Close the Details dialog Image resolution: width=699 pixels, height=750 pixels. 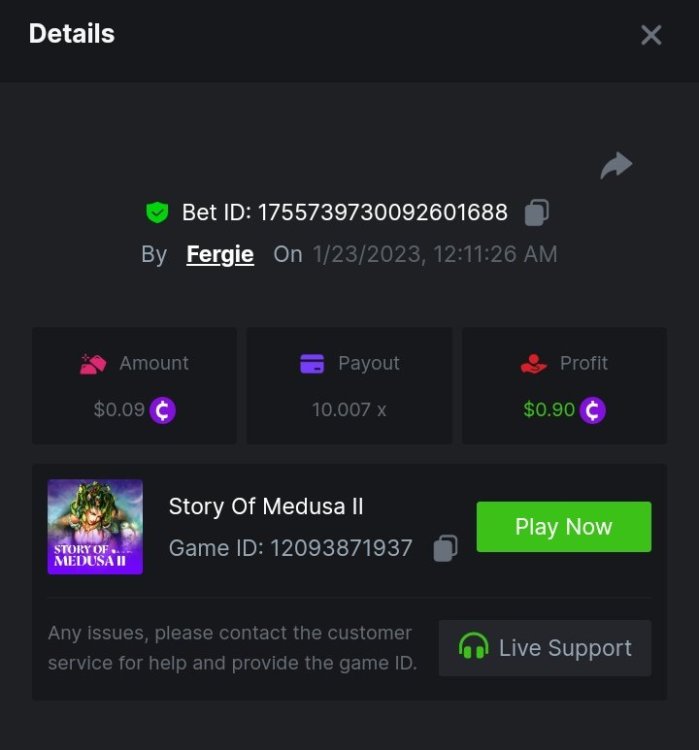pos(651,35)
